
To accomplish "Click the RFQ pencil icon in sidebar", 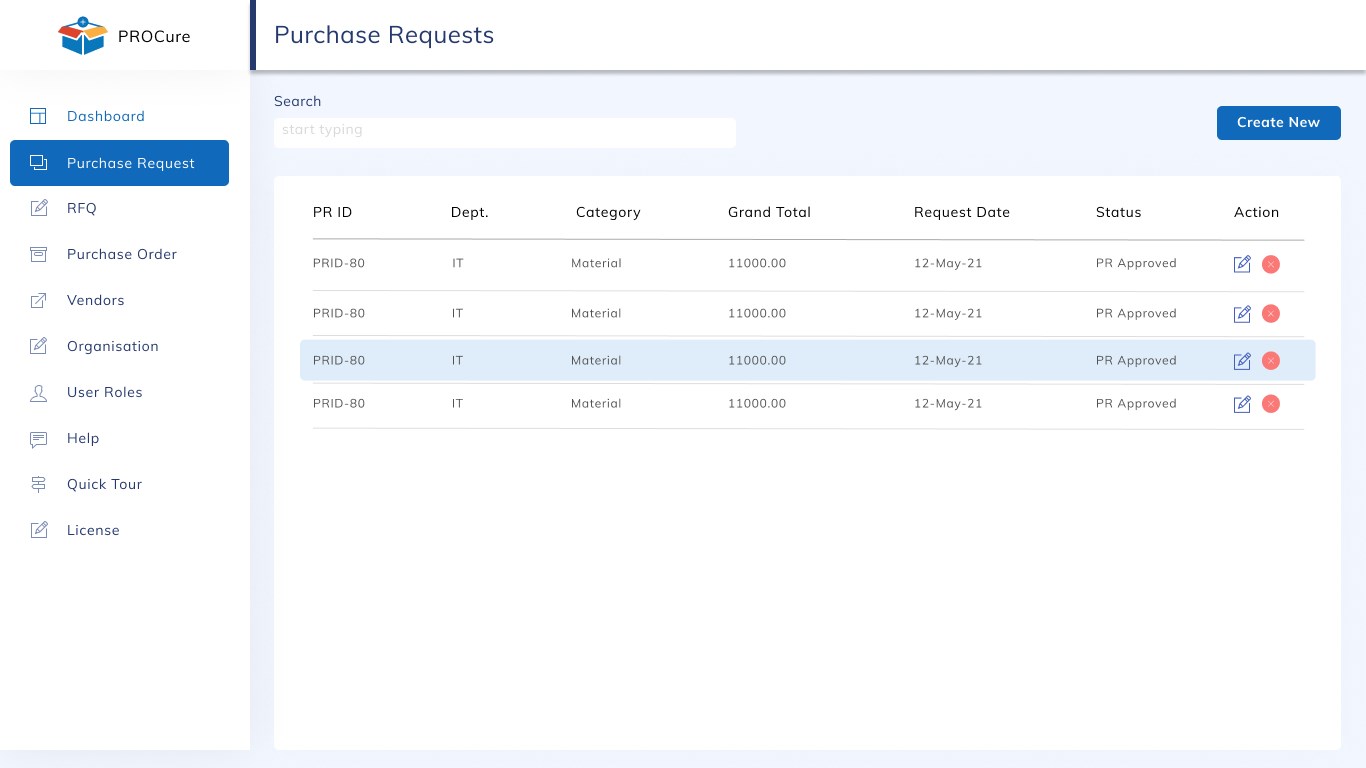I will point(38,208).
